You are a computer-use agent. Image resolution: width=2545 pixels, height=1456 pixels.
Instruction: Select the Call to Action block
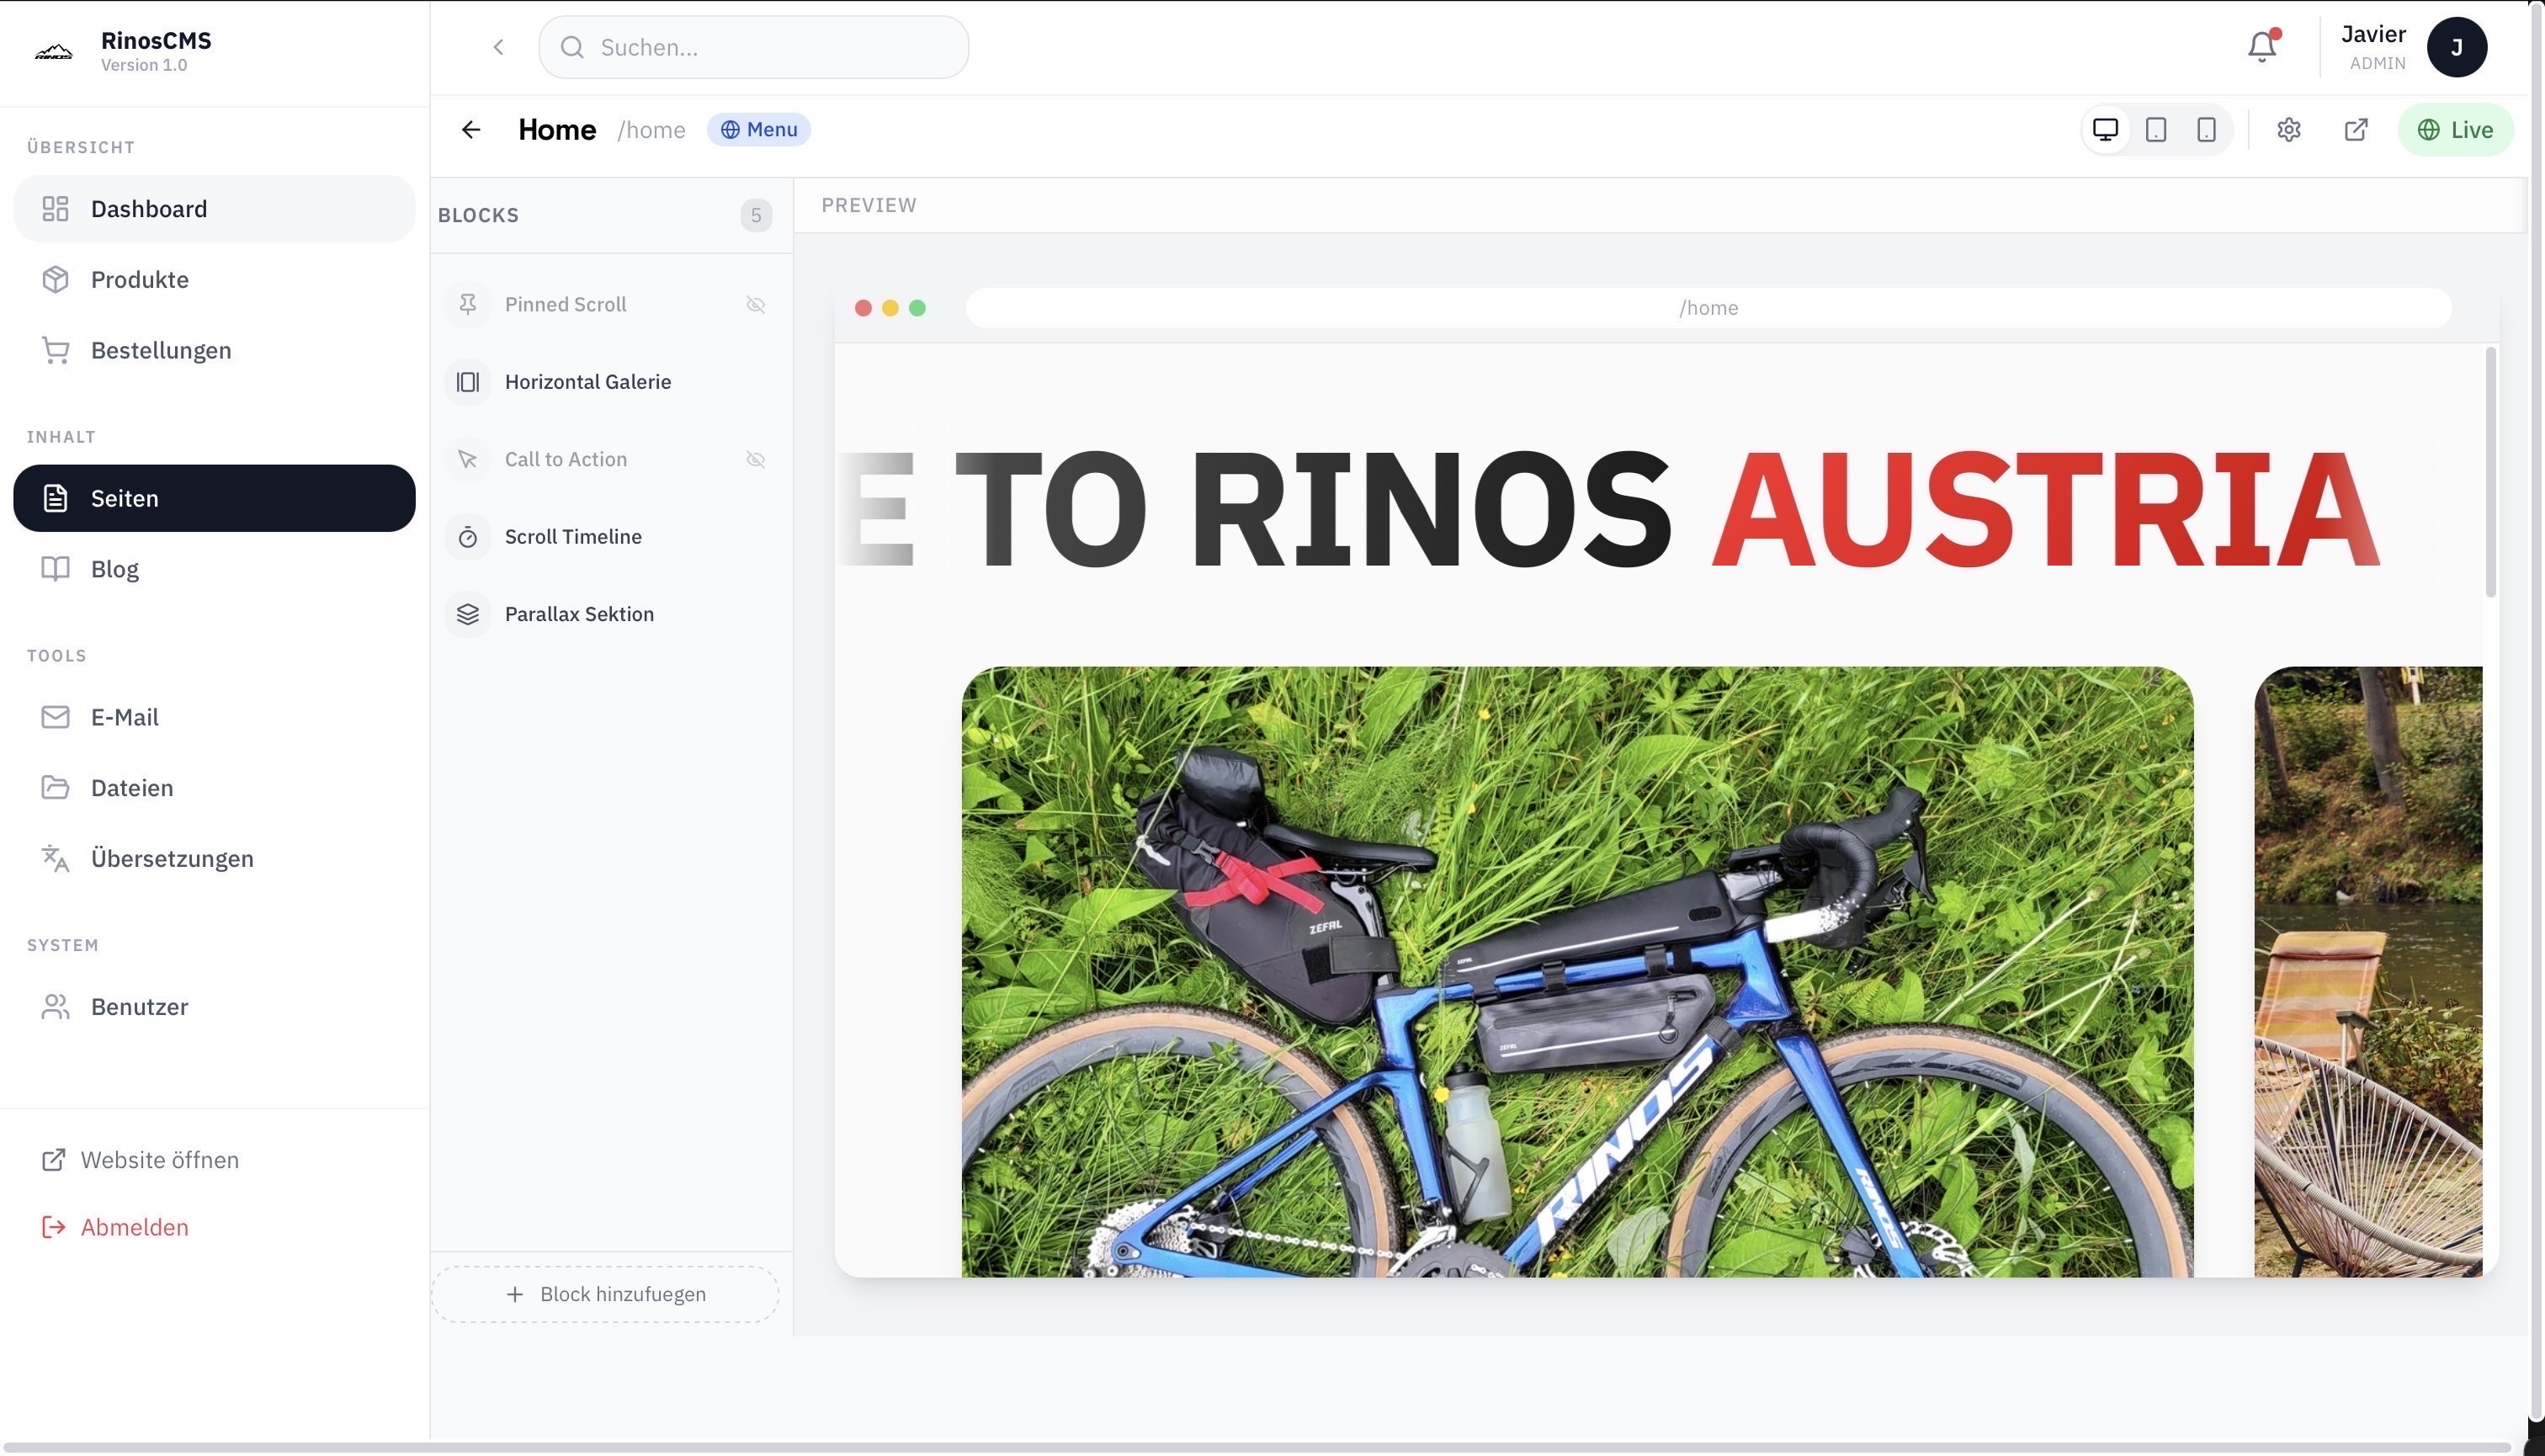pyautogui.click(x=610, y=459)
